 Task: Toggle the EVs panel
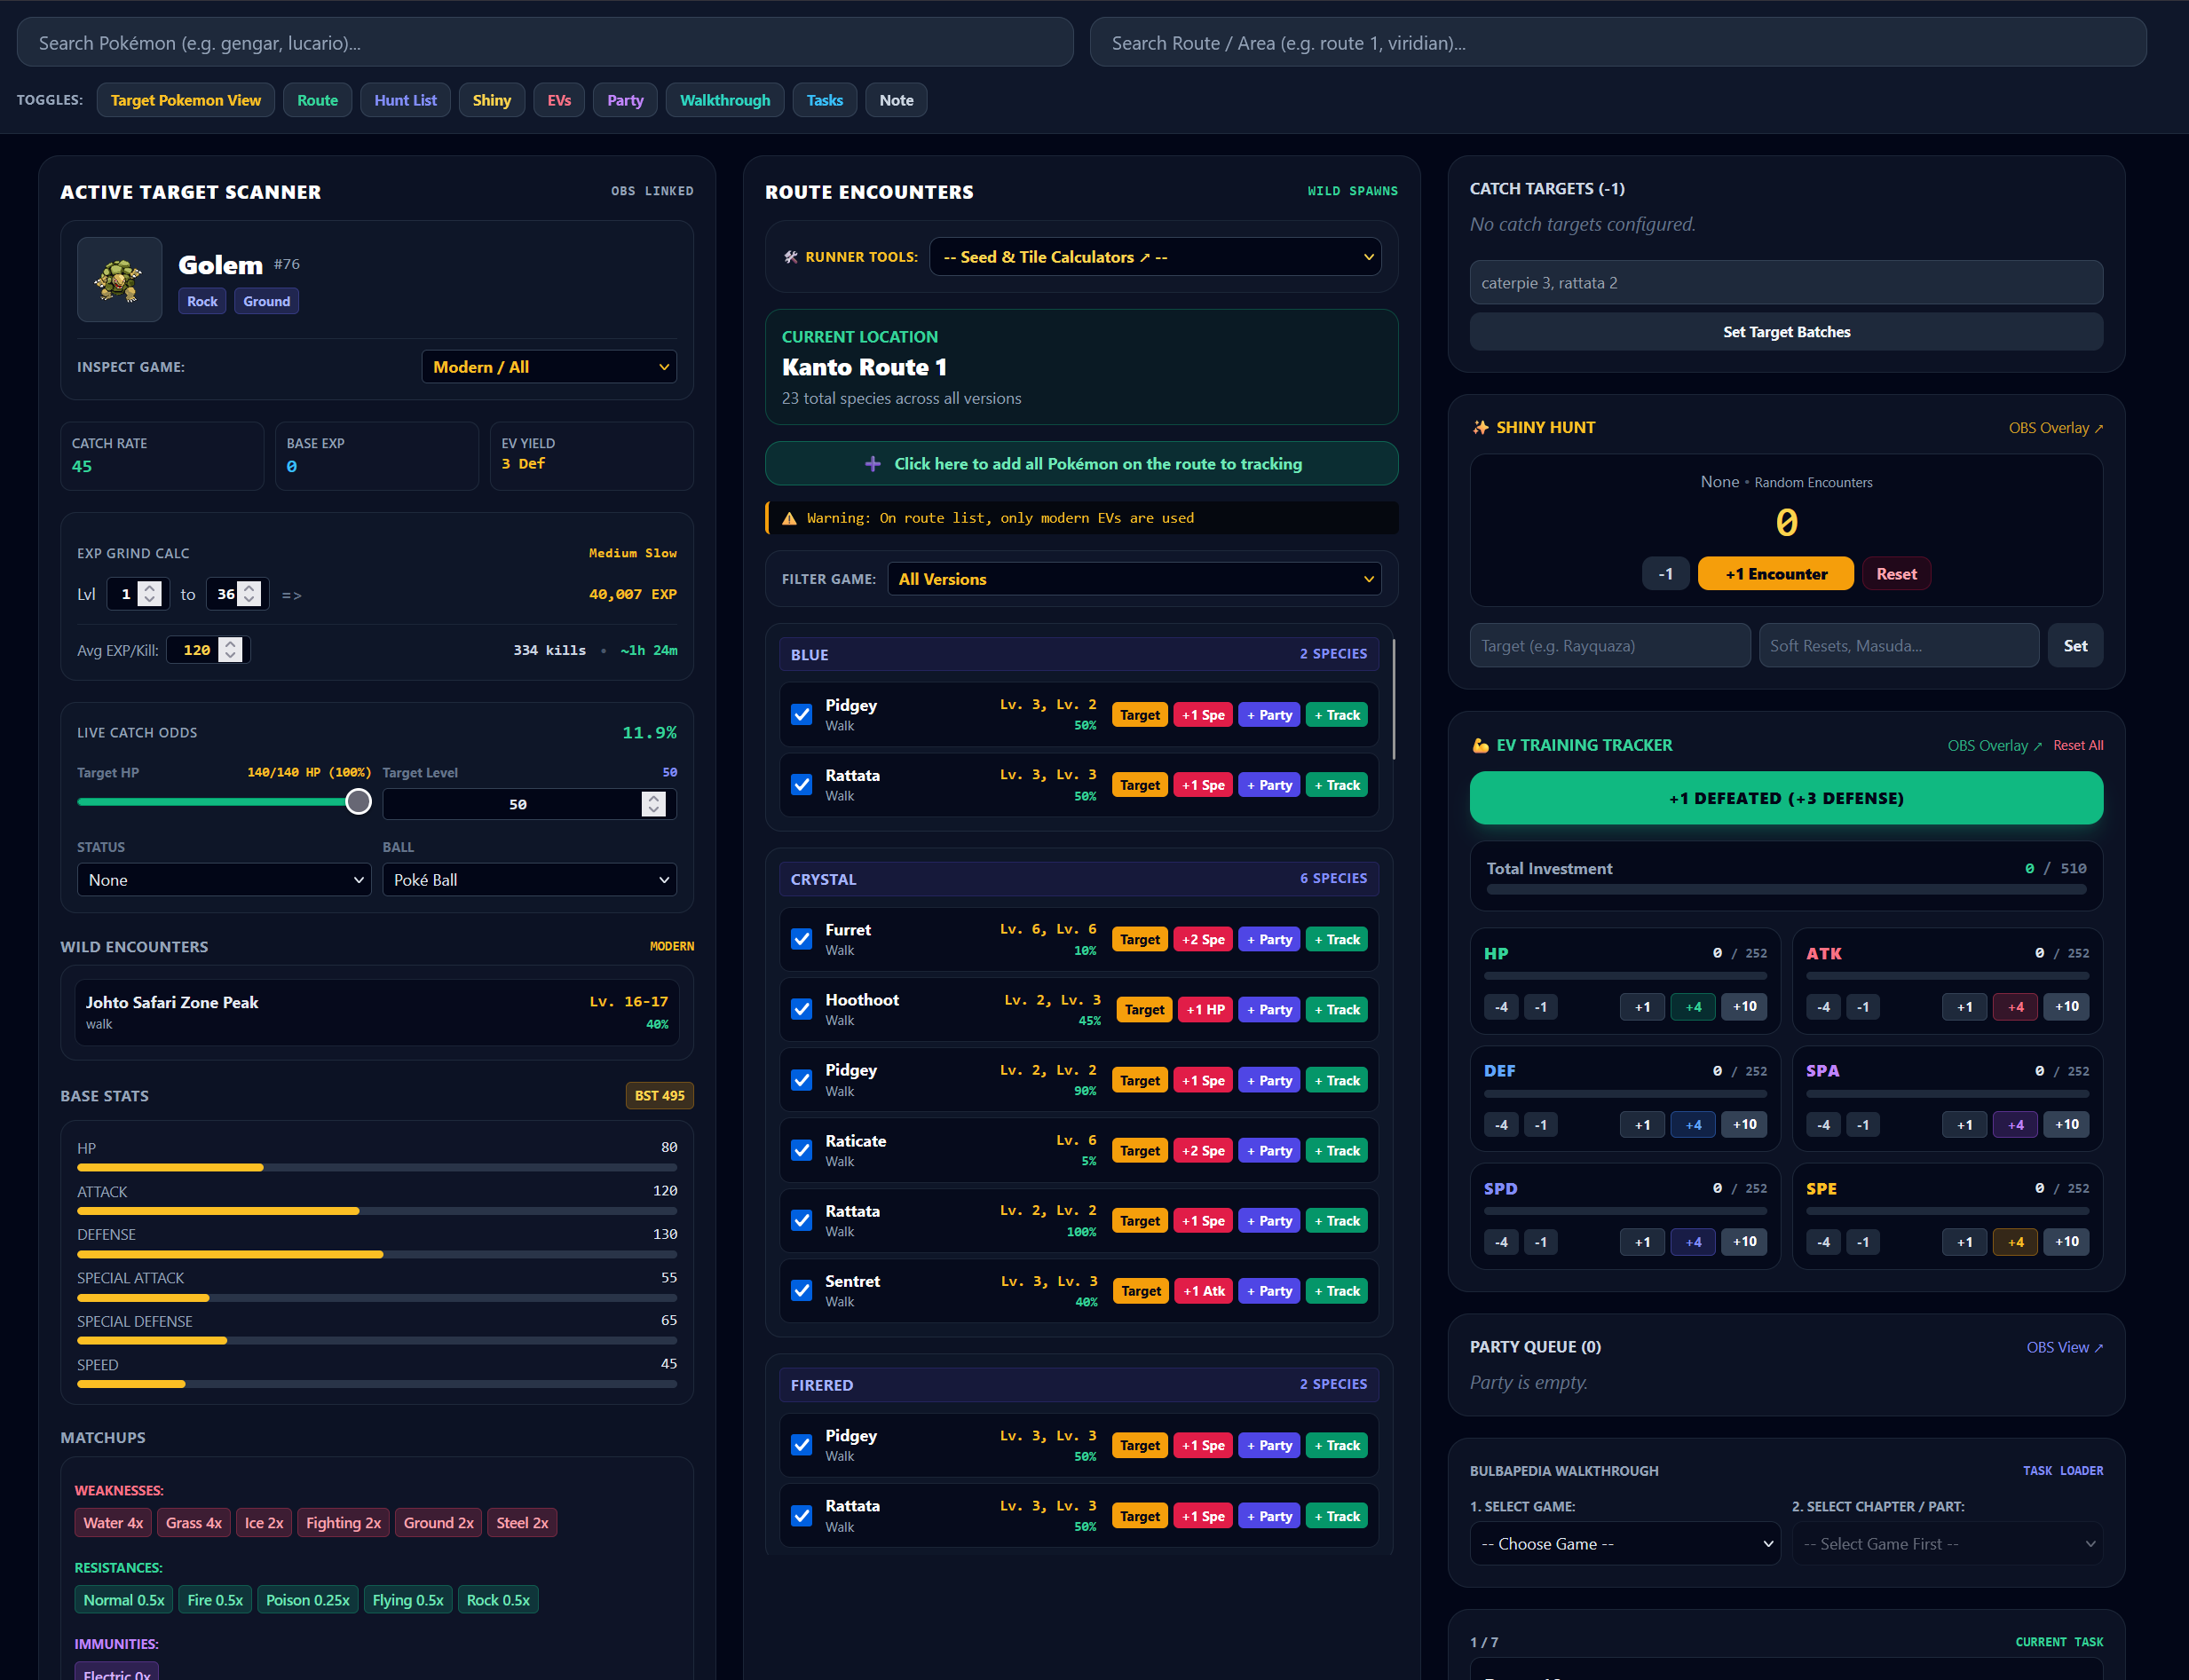coord(559,100)
